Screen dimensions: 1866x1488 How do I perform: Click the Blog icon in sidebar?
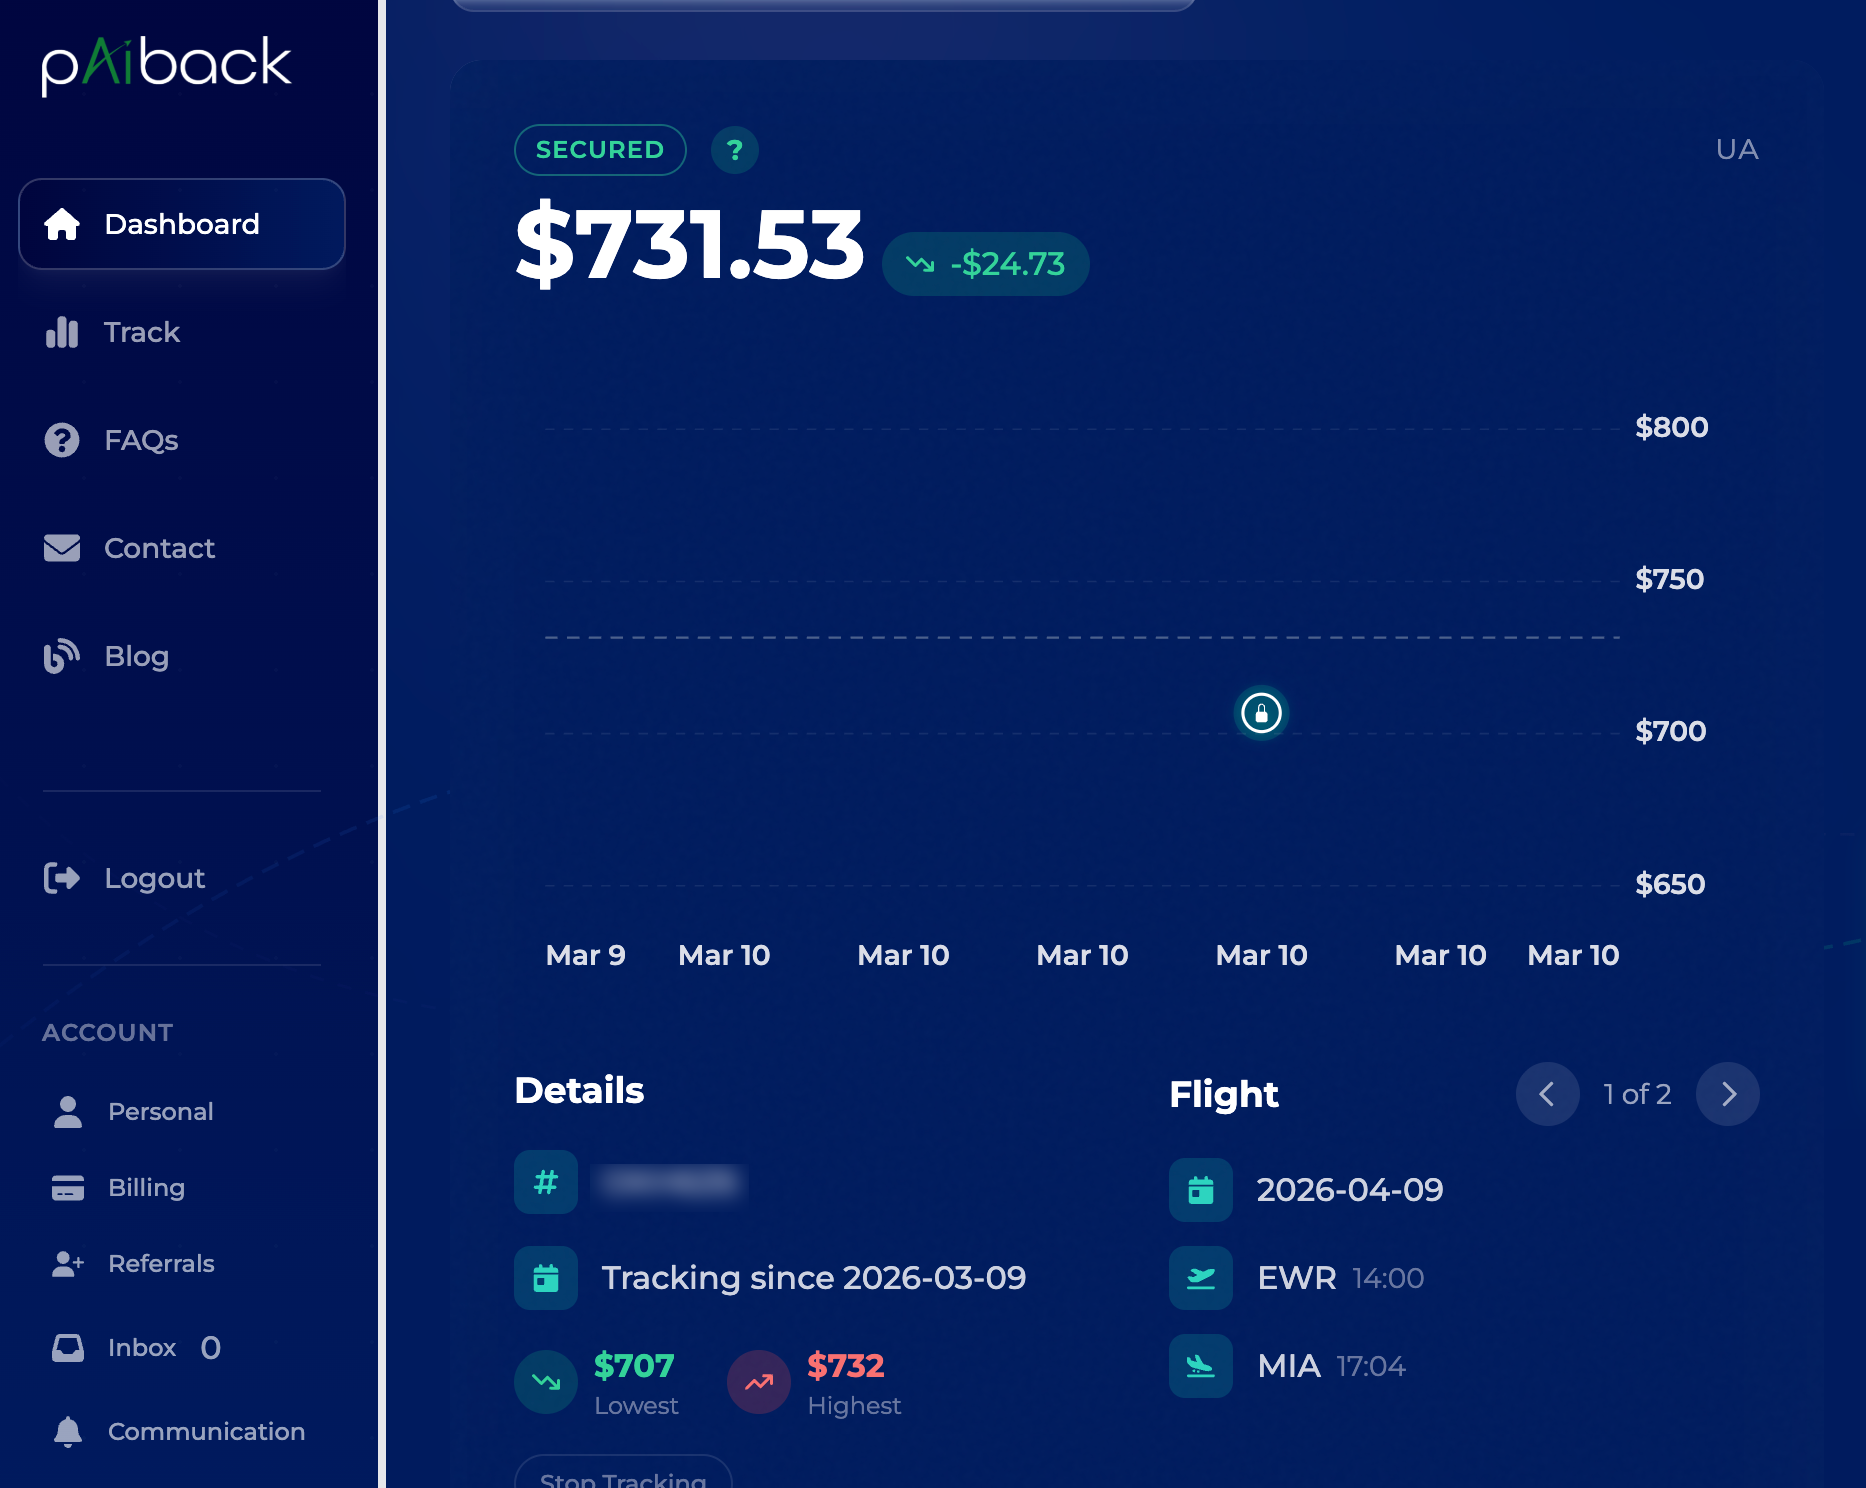pyautogui.click(x=62, y=656)
